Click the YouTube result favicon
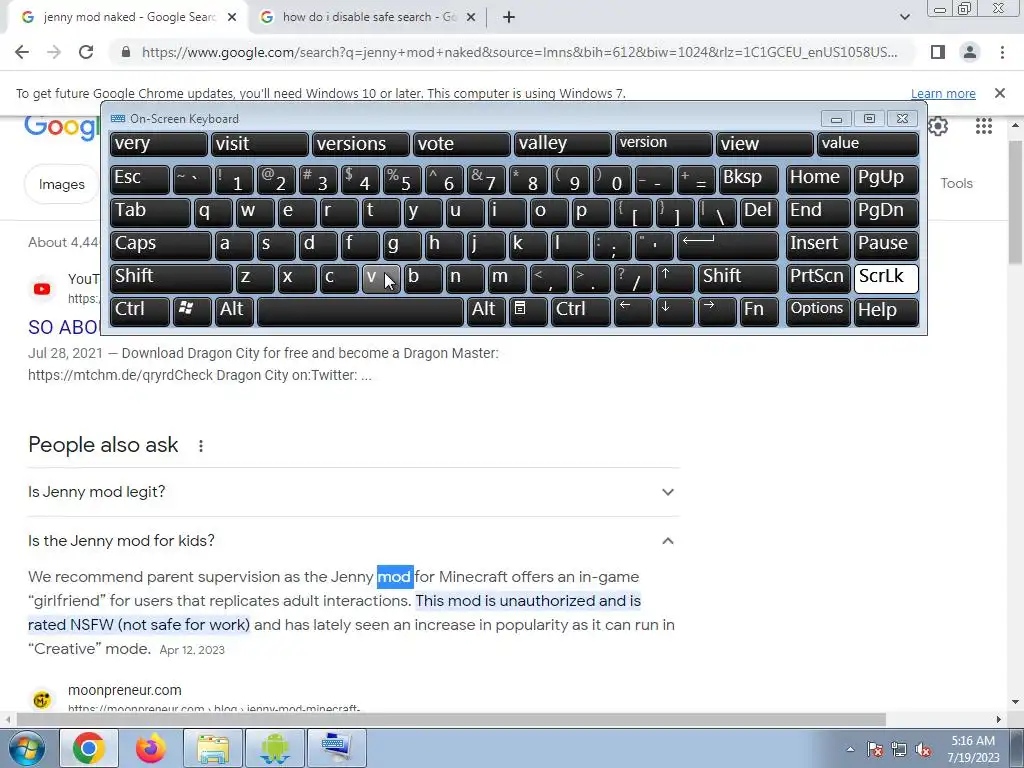 coord(42,289)
